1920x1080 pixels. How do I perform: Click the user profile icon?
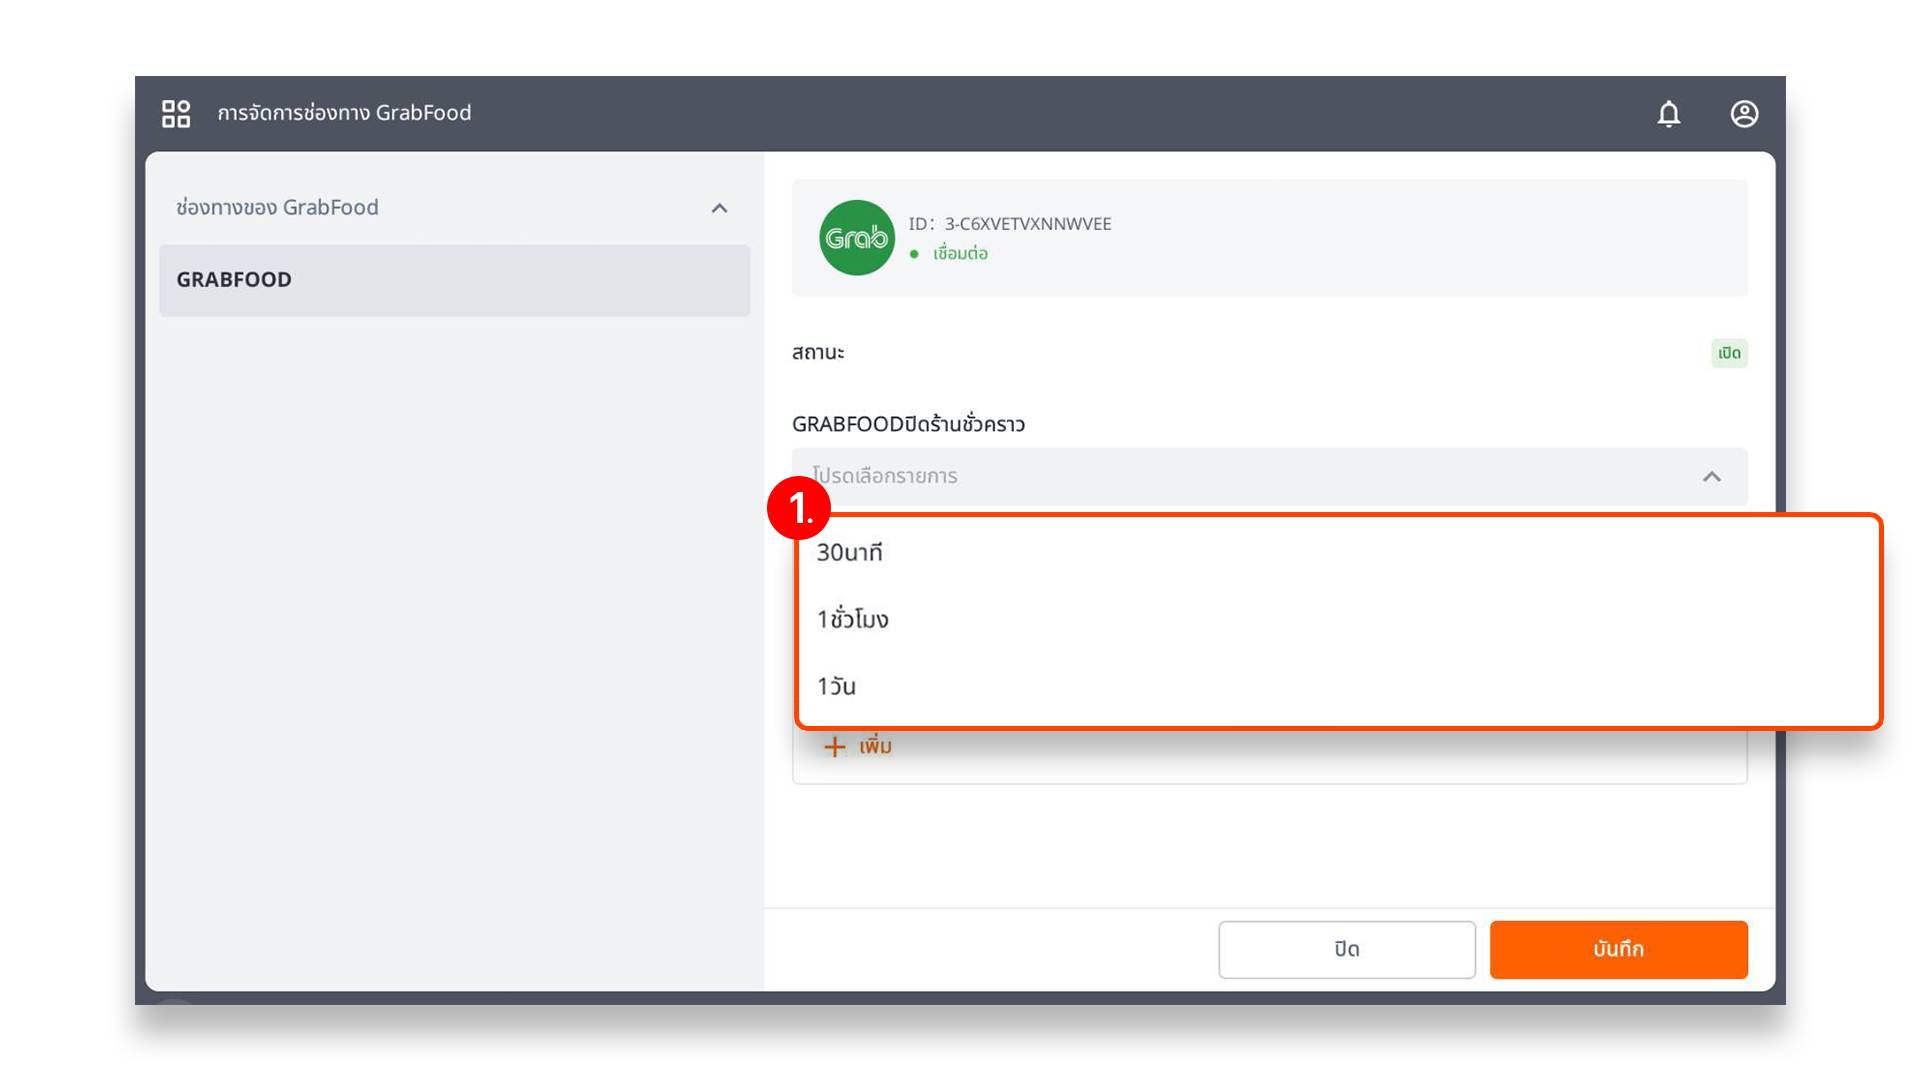pyautogui.click(x=1743, y=112)
